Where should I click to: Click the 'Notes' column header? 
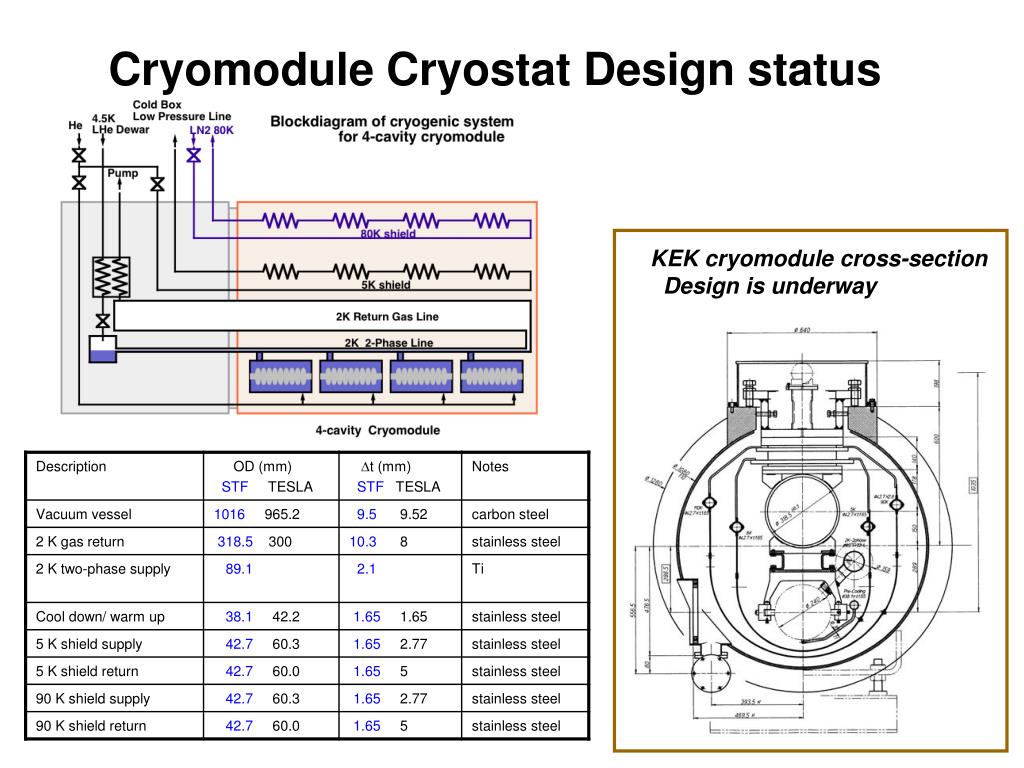click(490, 466)
